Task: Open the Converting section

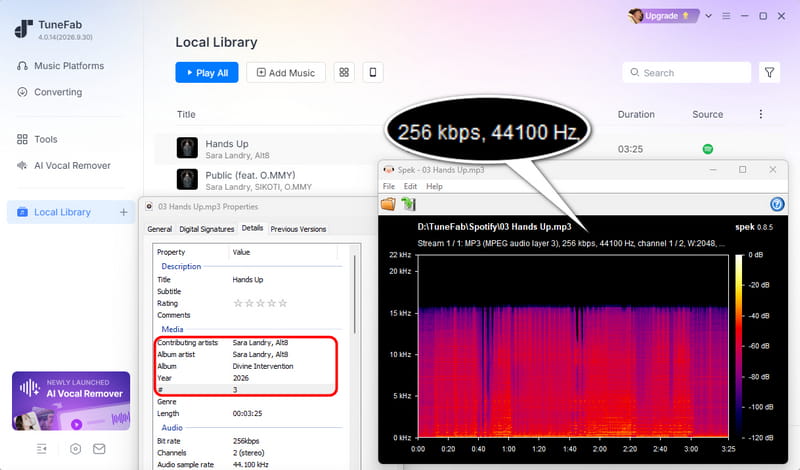Action: point(49,92)
